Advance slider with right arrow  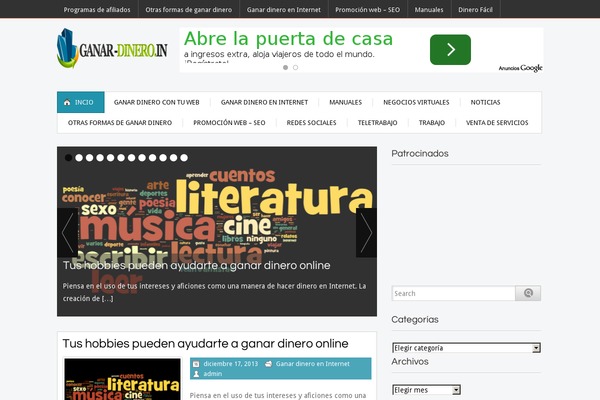point(366,232)
